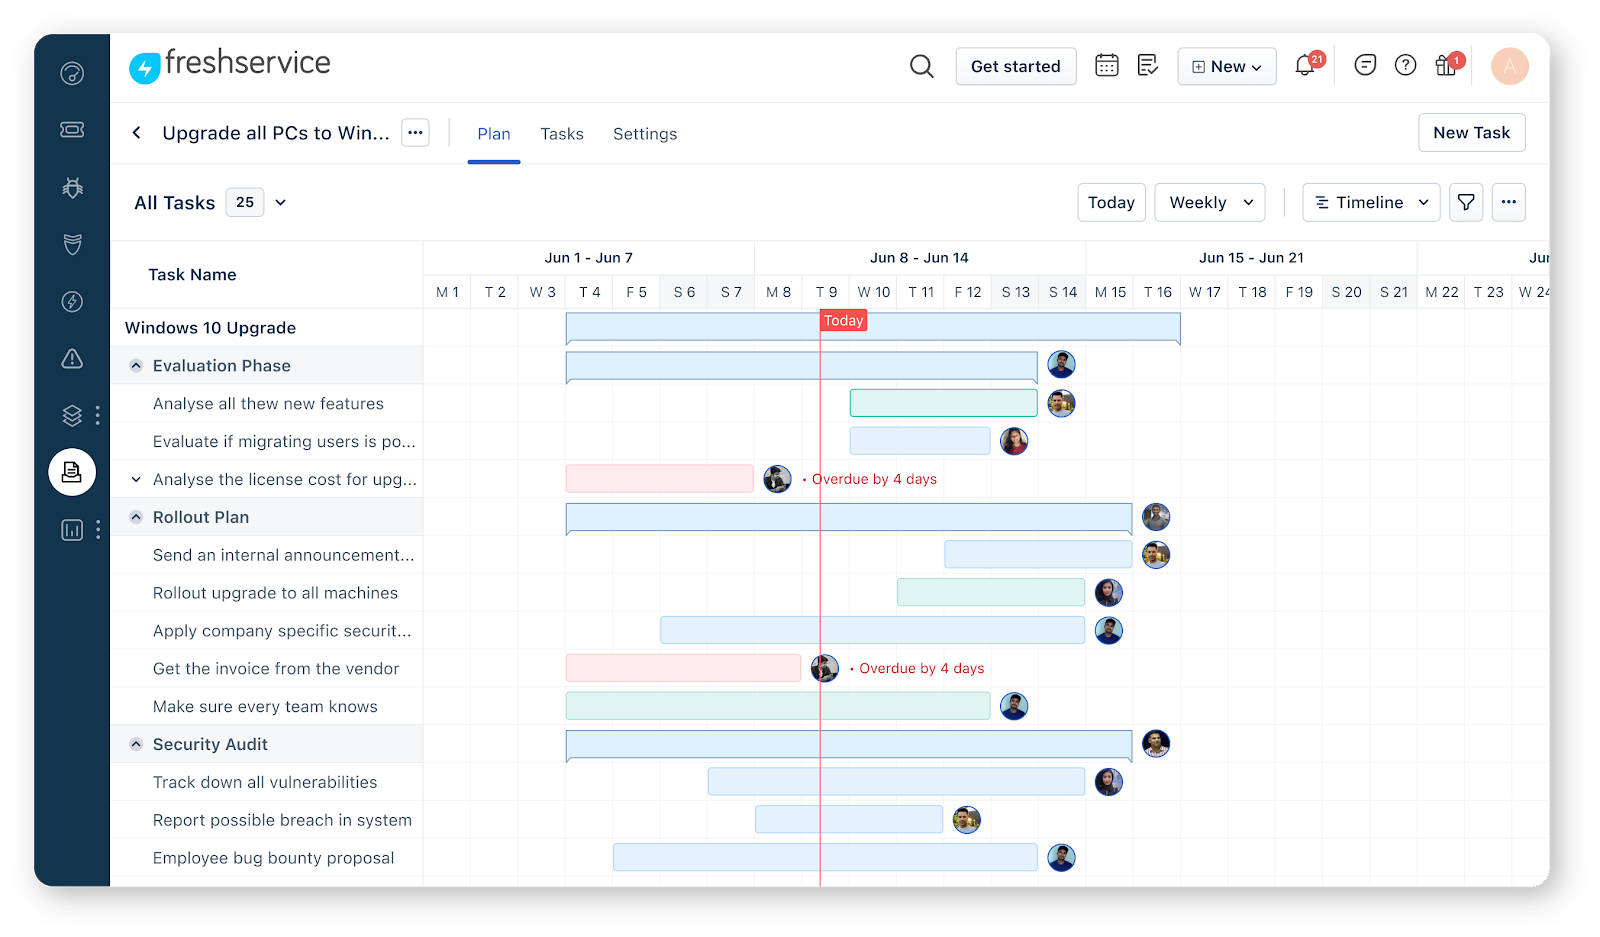1600x937 pixels.
Task: Collapse the Evaluation Phase section
Action: click(x=135, y=365)
